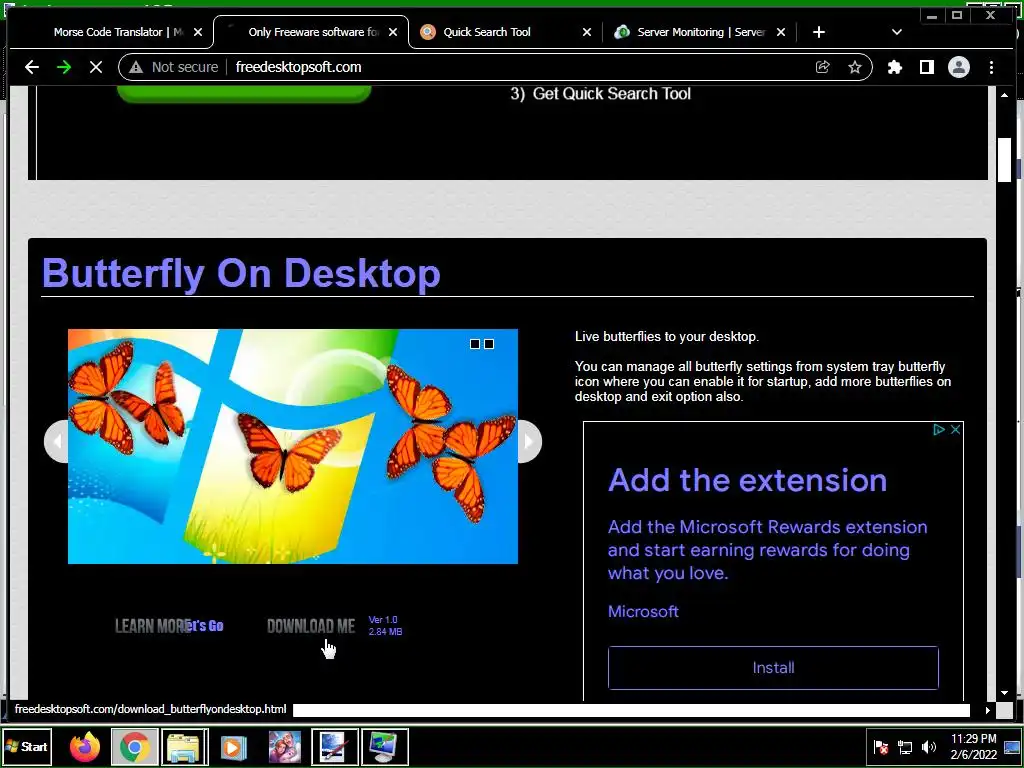Click the scrollbar up arrow
This screenshot has width=1024, height=768.
pos(1004,95)
